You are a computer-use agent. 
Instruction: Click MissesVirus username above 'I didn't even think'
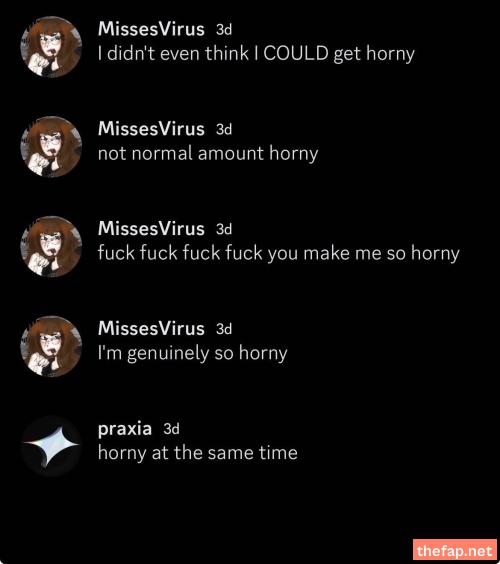pos(151,29)
